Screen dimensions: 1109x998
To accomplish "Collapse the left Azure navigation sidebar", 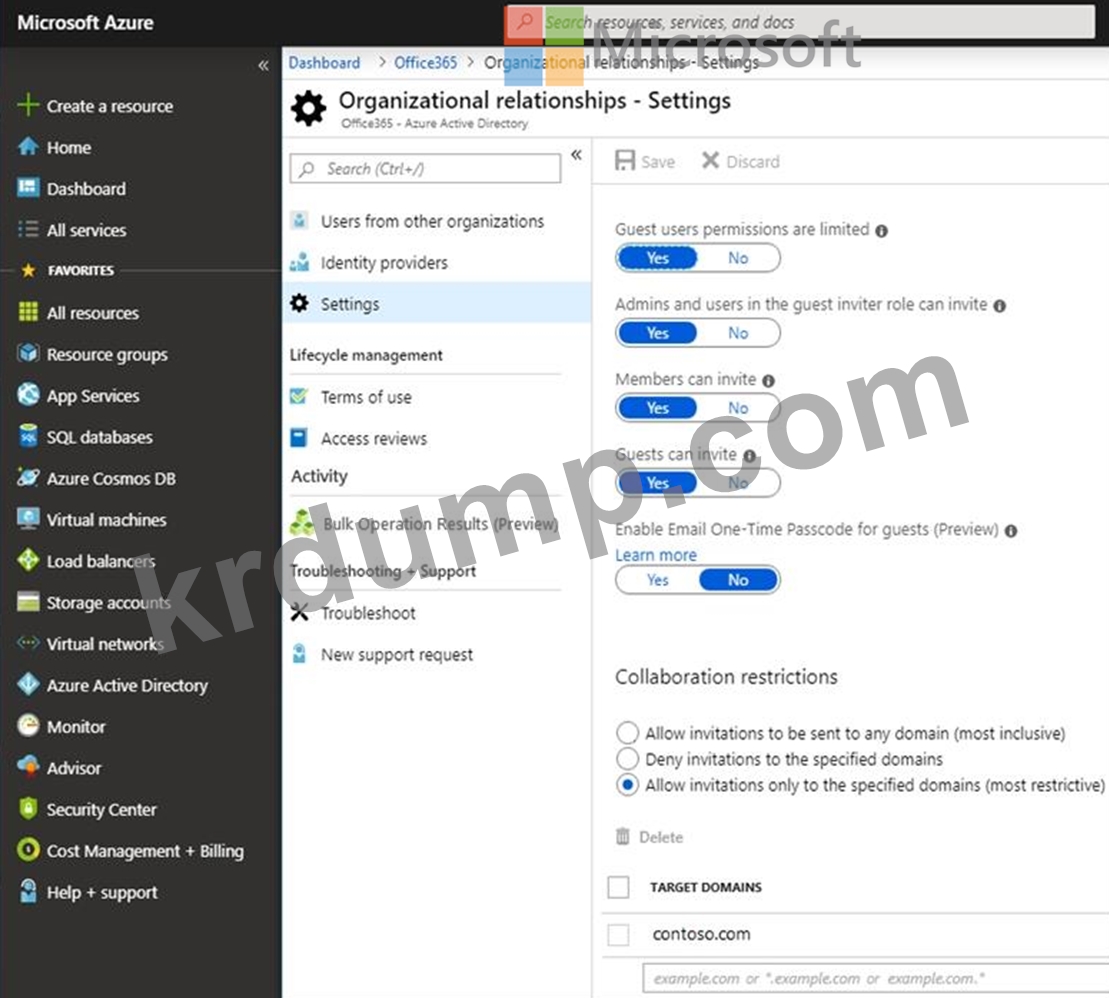I will (263, 66).
